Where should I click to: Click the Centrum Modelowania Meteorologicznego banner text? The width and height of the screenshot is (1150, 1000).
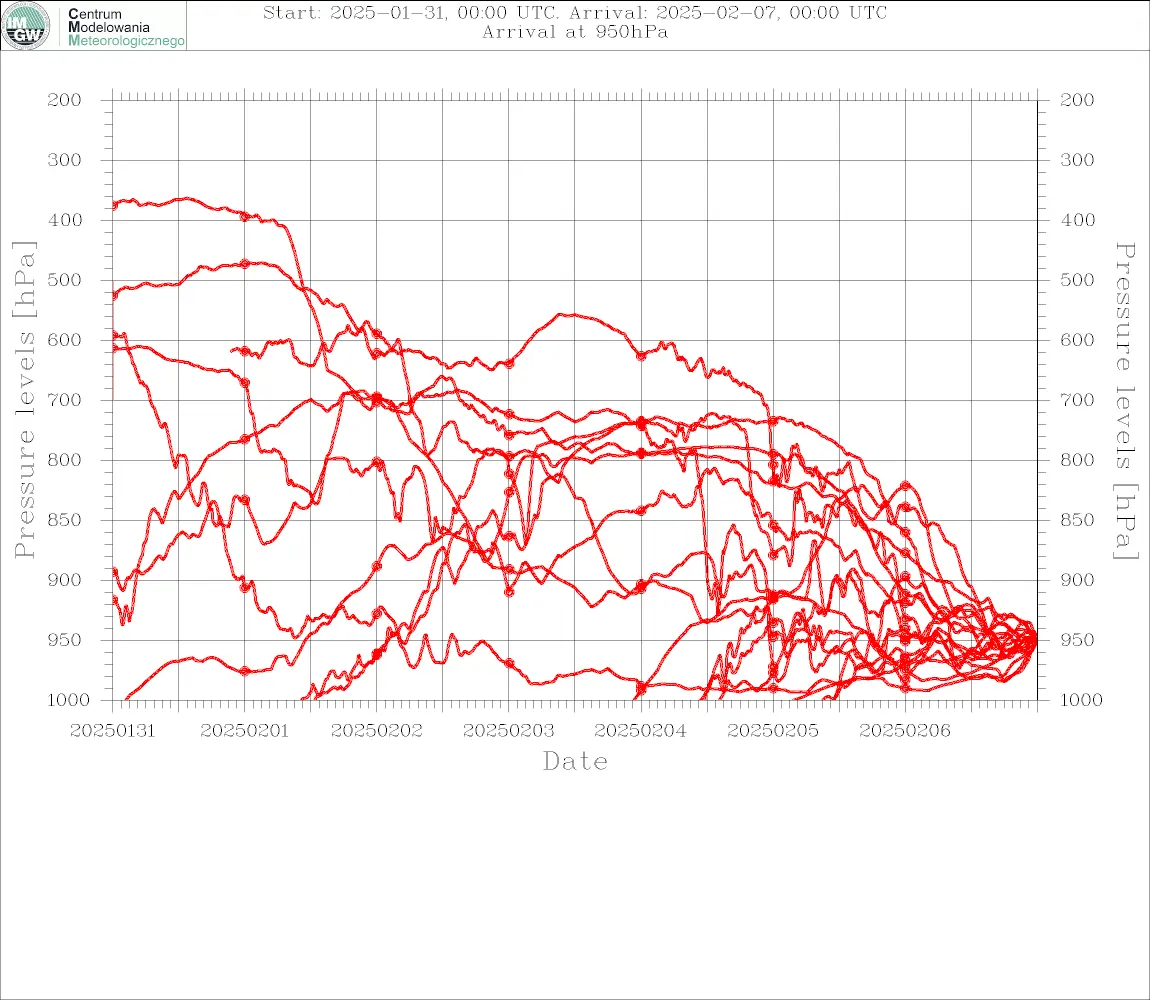tap(125, 27)
